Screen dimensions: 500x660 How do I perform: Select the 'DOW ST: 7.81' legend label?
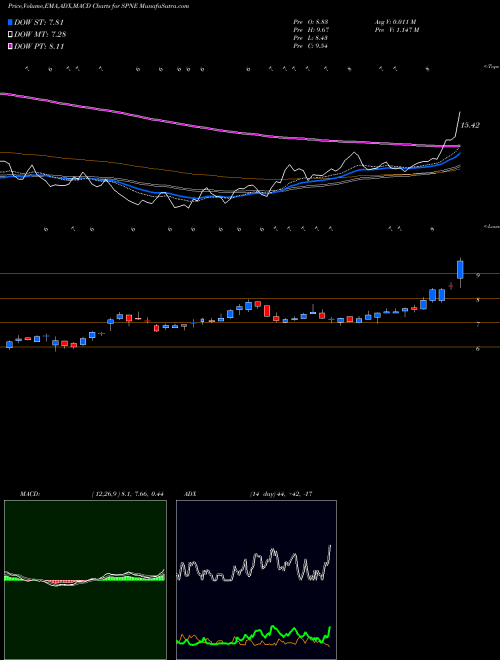point(39,22)
